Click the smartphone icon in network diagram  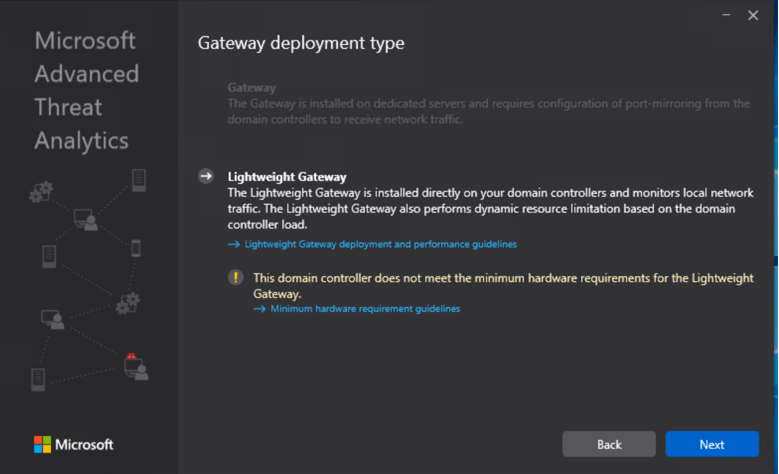click(136, 248)
